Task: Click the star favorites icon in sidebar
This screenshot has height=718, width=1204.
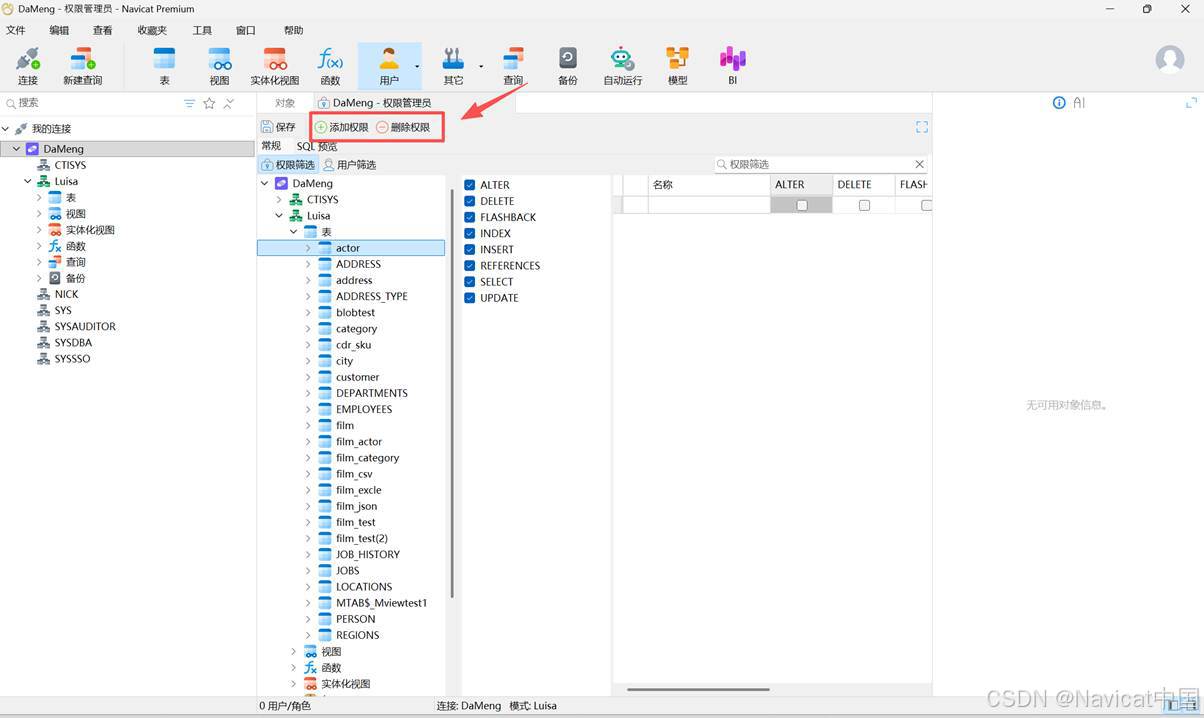Action: tap(209, 103)
